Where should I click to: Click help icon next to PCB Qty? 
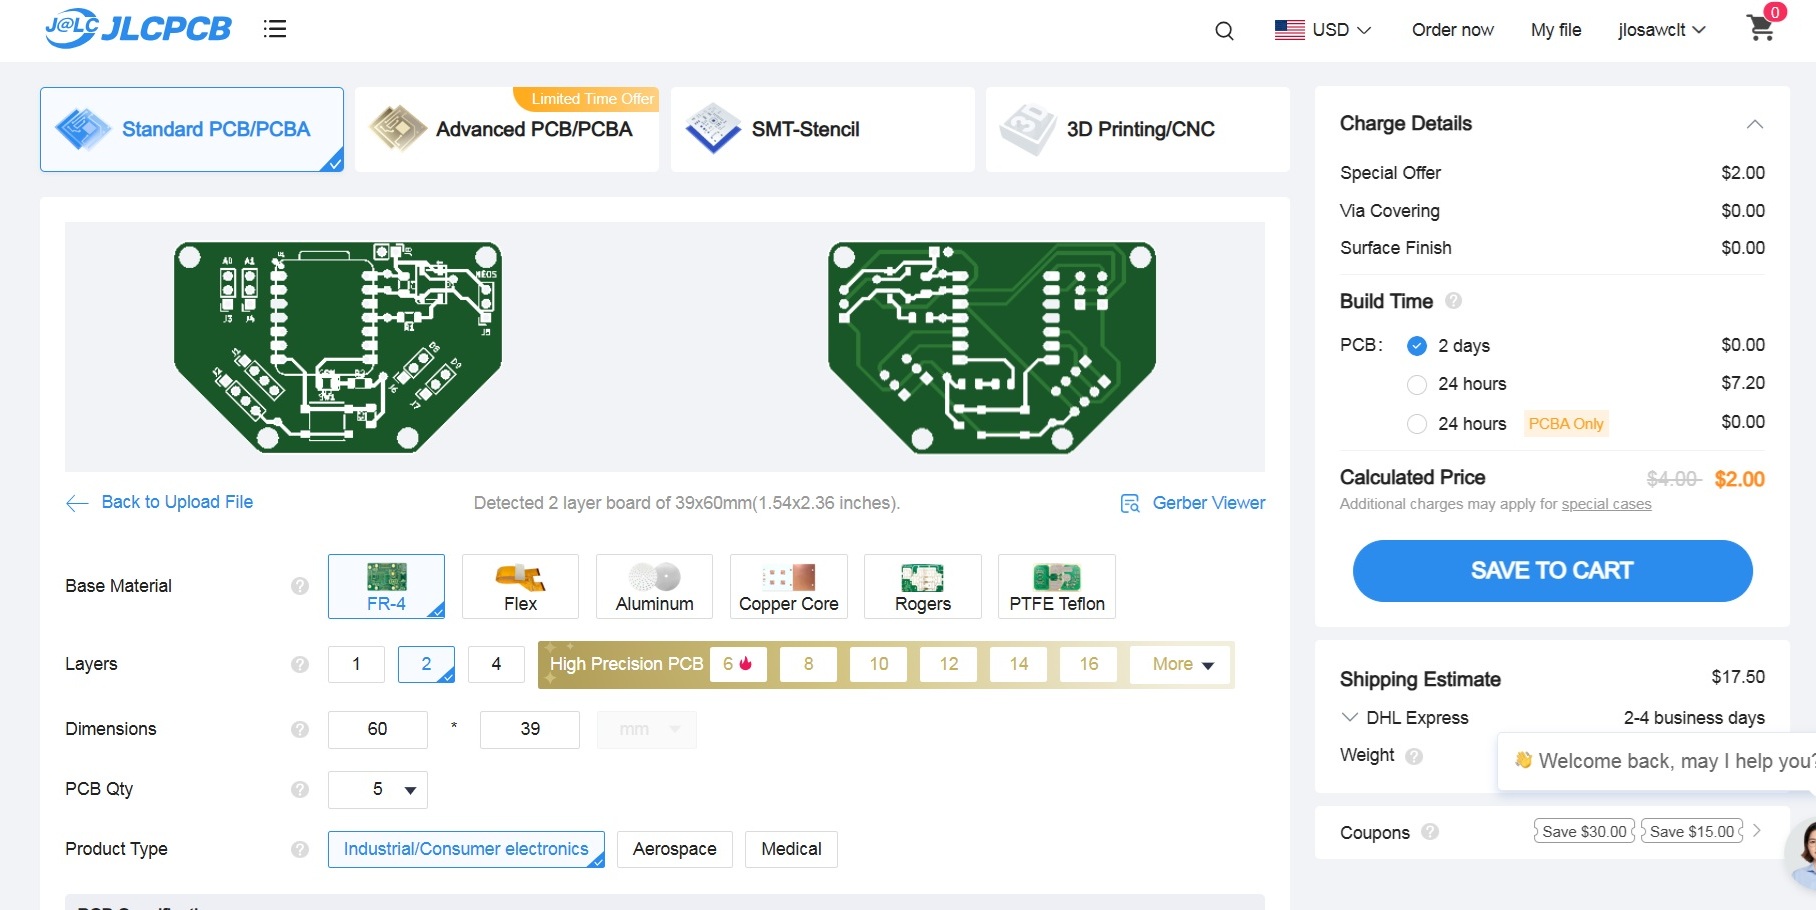click(x=300, y=789)
